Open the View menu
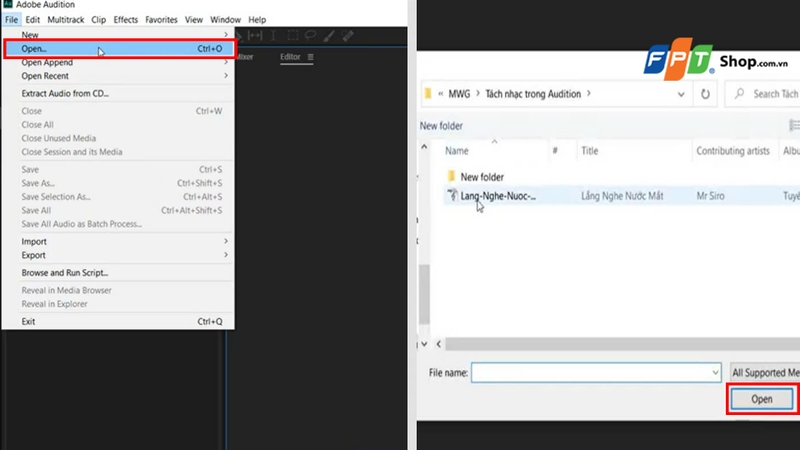800x450 pixels. coord(194,20)
